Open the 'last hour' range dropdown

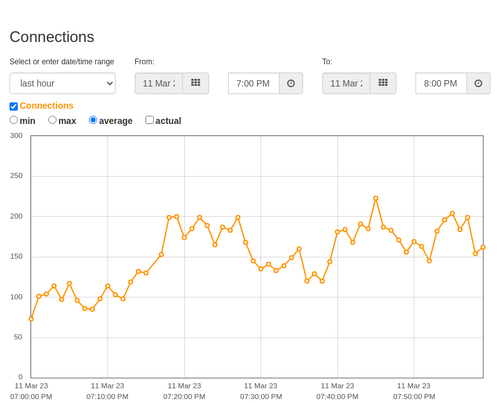[x=63, y=83]
